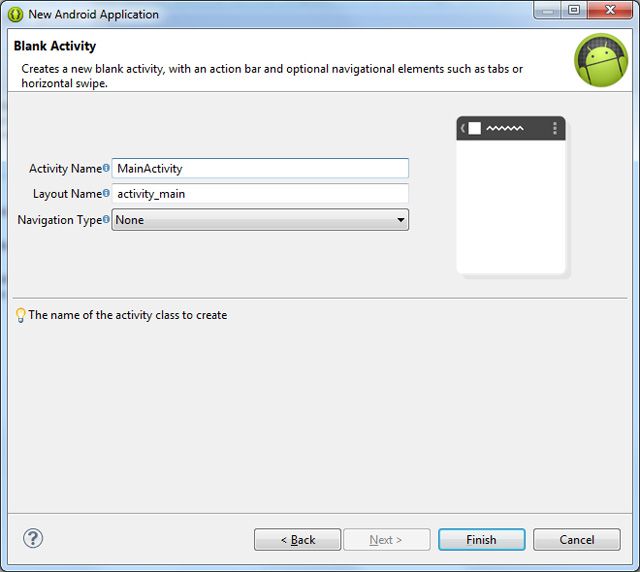Maximize the New Android Application window
Image resolution: width=640 pixels, height=572 pixels.
pos(574,11)
